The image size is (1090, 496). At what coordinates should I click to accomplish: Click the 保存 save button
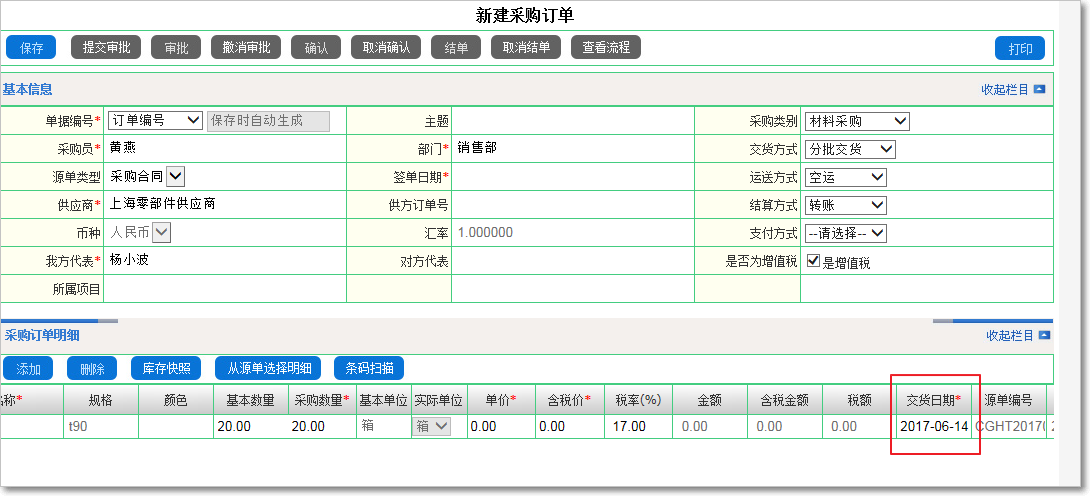point(31,47)
